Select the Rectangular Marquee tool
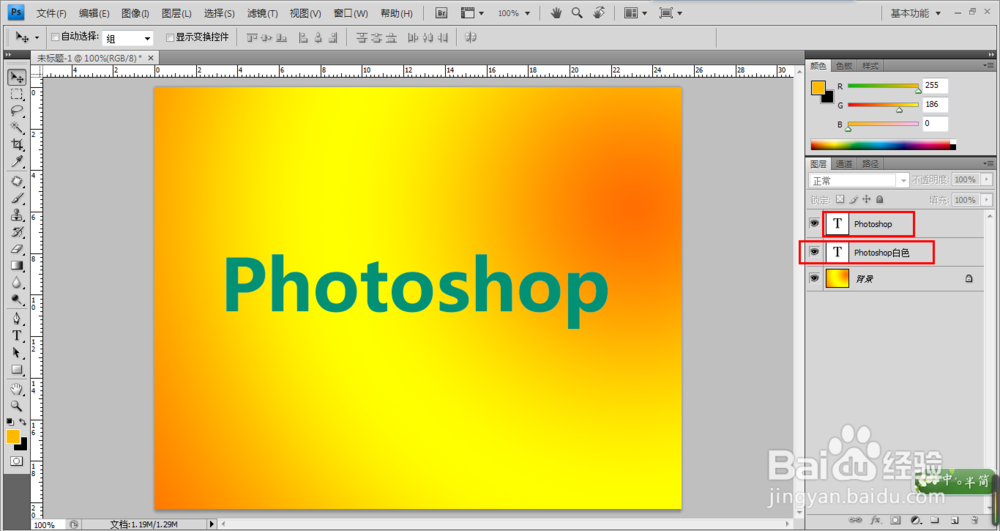This screenshot has width=1000, height=531. [x=17, y=94]
